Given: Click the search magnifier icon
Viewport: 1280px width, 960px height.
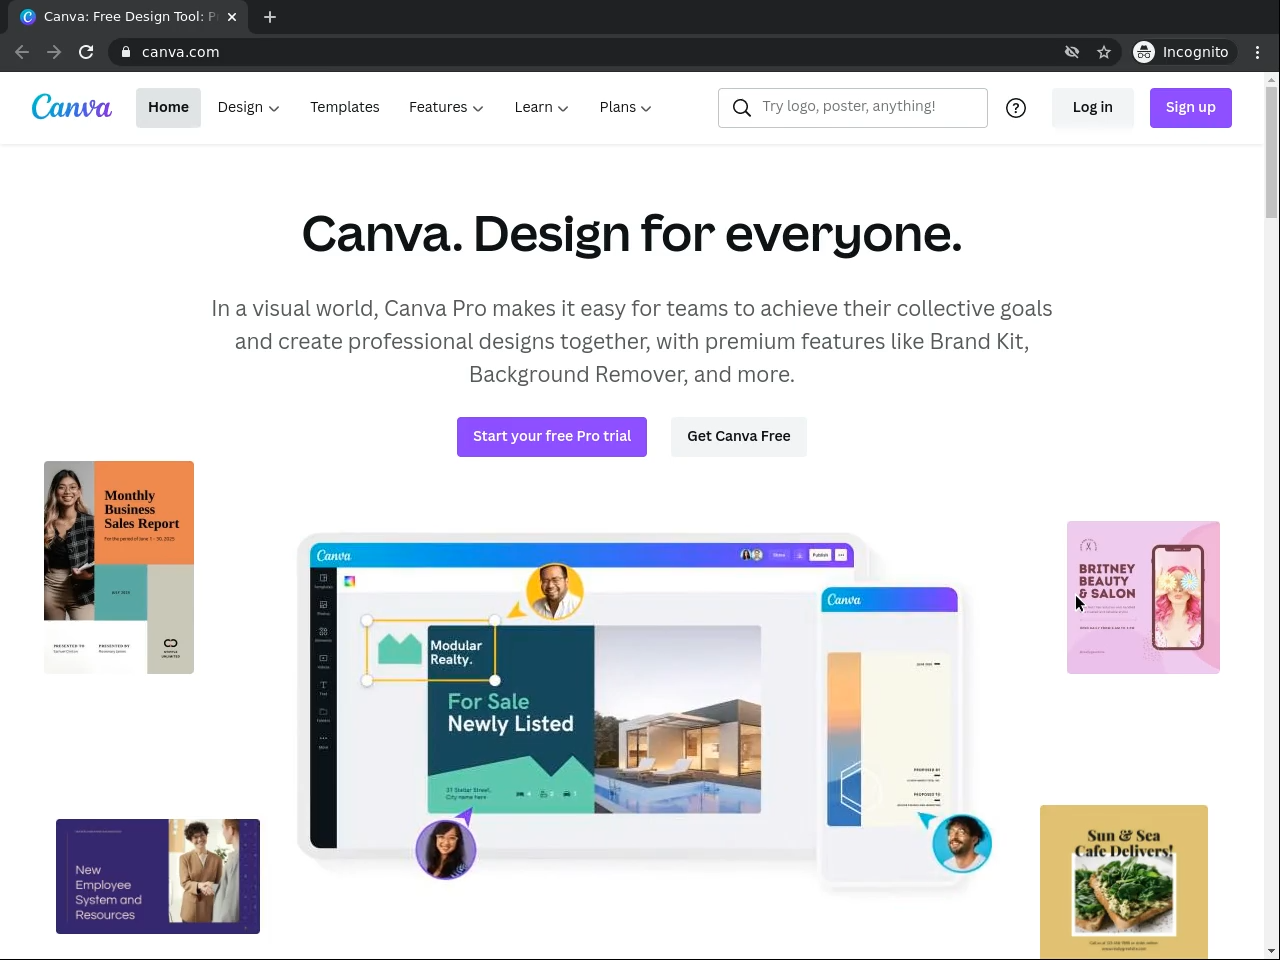Looking at the screenshot, I should tap(742, 108).
